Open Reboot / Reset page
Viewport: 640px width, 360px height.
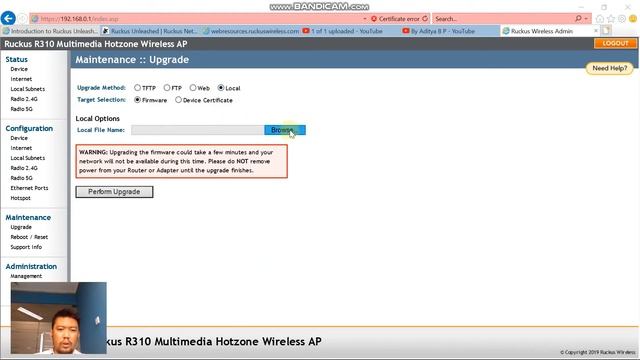[29, 237]
